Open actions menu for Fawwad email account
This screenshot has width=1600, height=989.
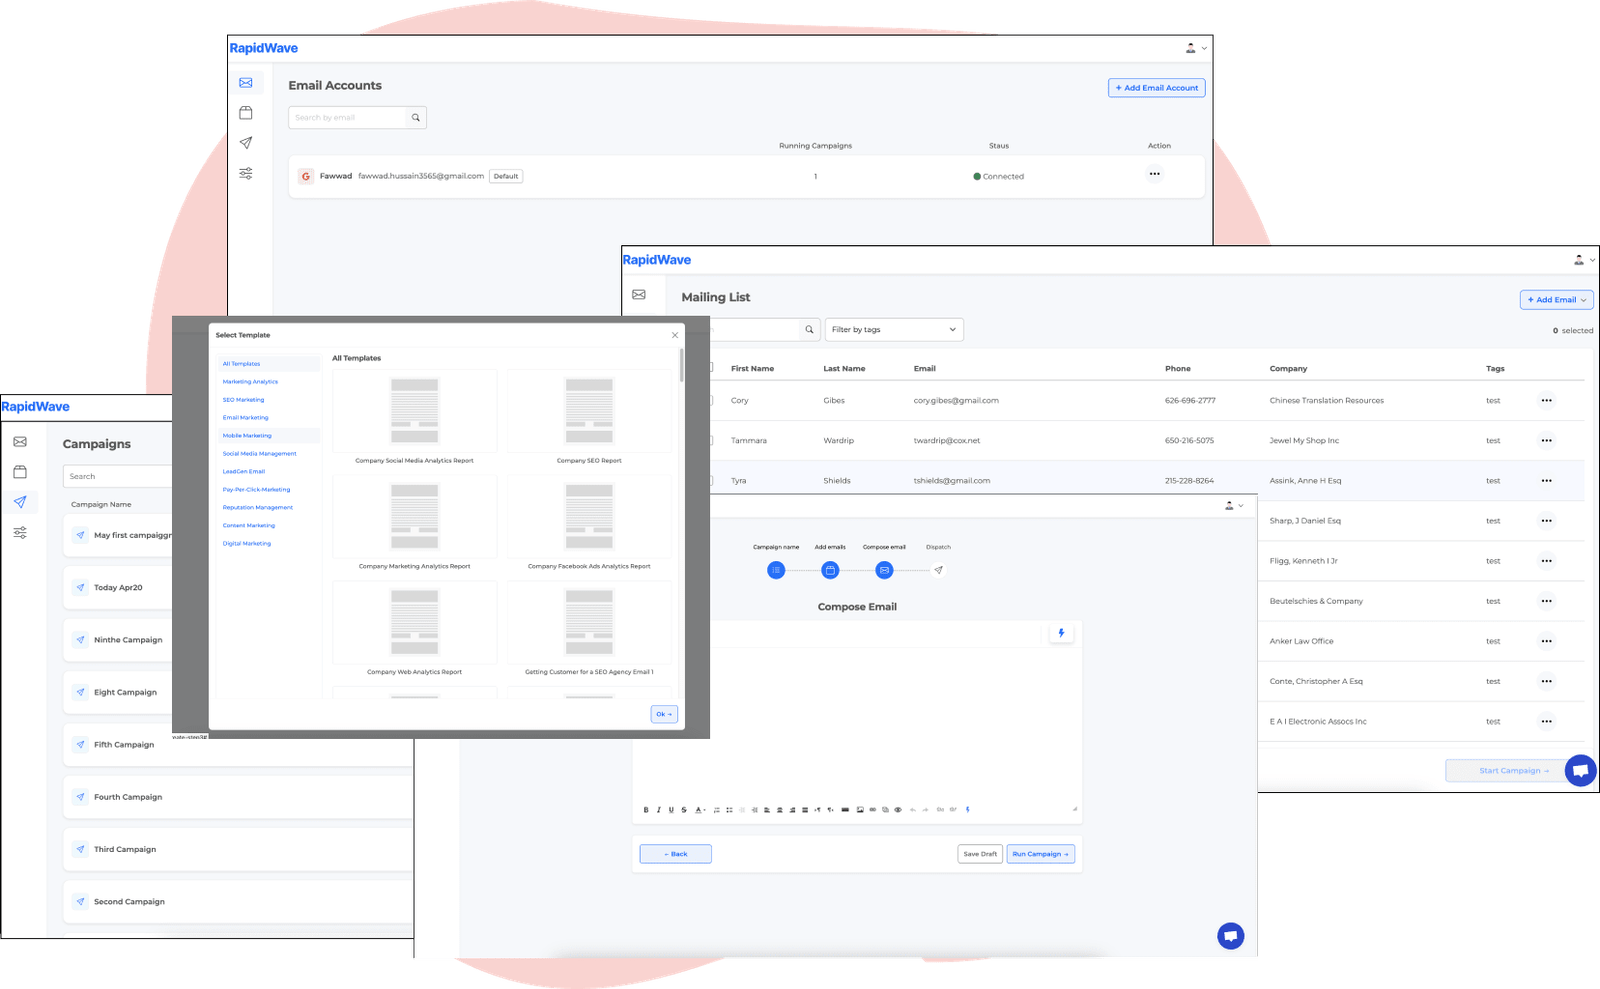(x=1155, y=174)
